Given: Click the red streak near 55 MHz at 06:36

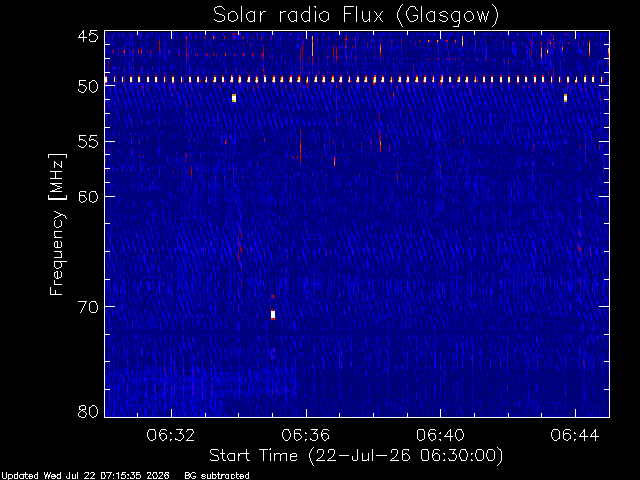Looking at the screenshot, I should (x=300, y=147).
